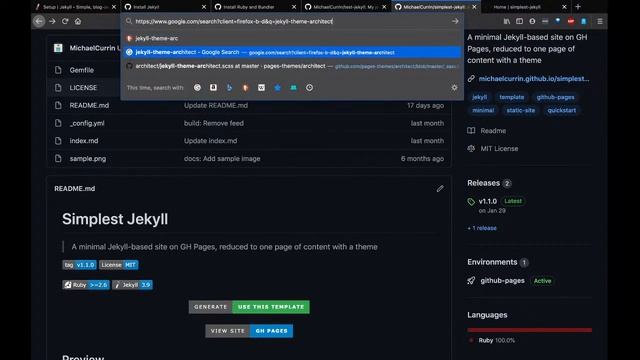Click the red adblocker extension icon

click(571, 21)
